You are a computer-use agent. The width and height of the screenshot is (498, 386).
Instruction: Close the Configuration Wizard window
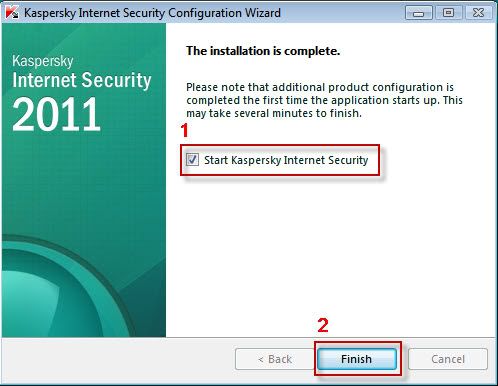click(479, 13)
